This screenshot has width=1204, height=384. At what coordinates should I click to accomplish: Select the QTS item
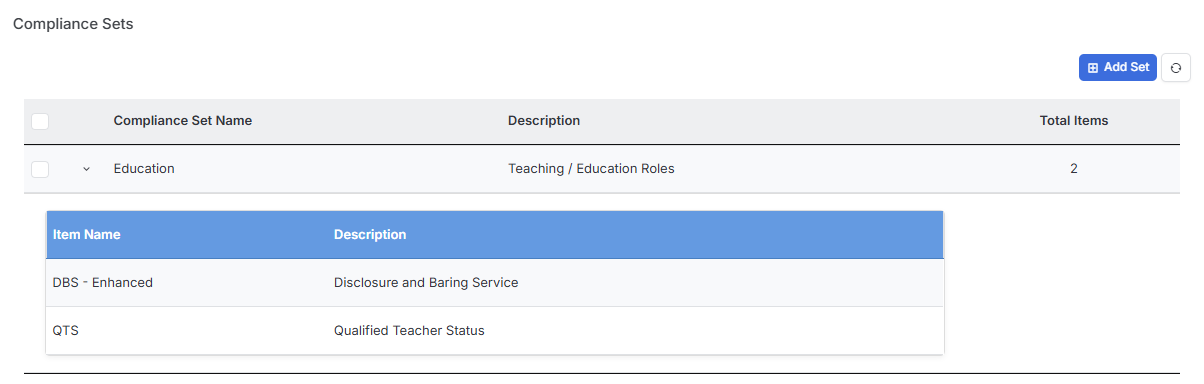pos(65,331)
